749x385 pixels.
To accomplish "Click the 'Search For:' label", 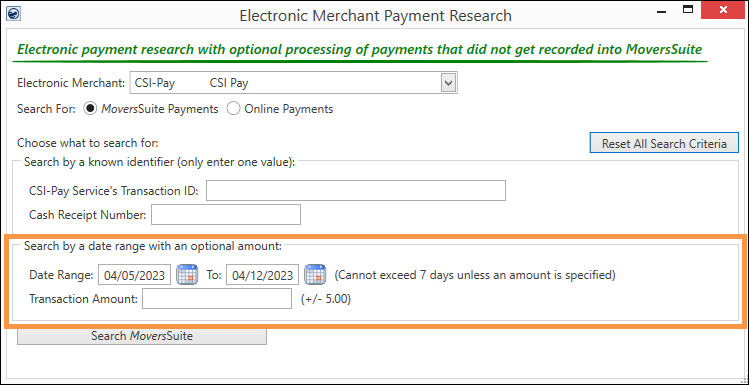I will [x=46, y=109].
